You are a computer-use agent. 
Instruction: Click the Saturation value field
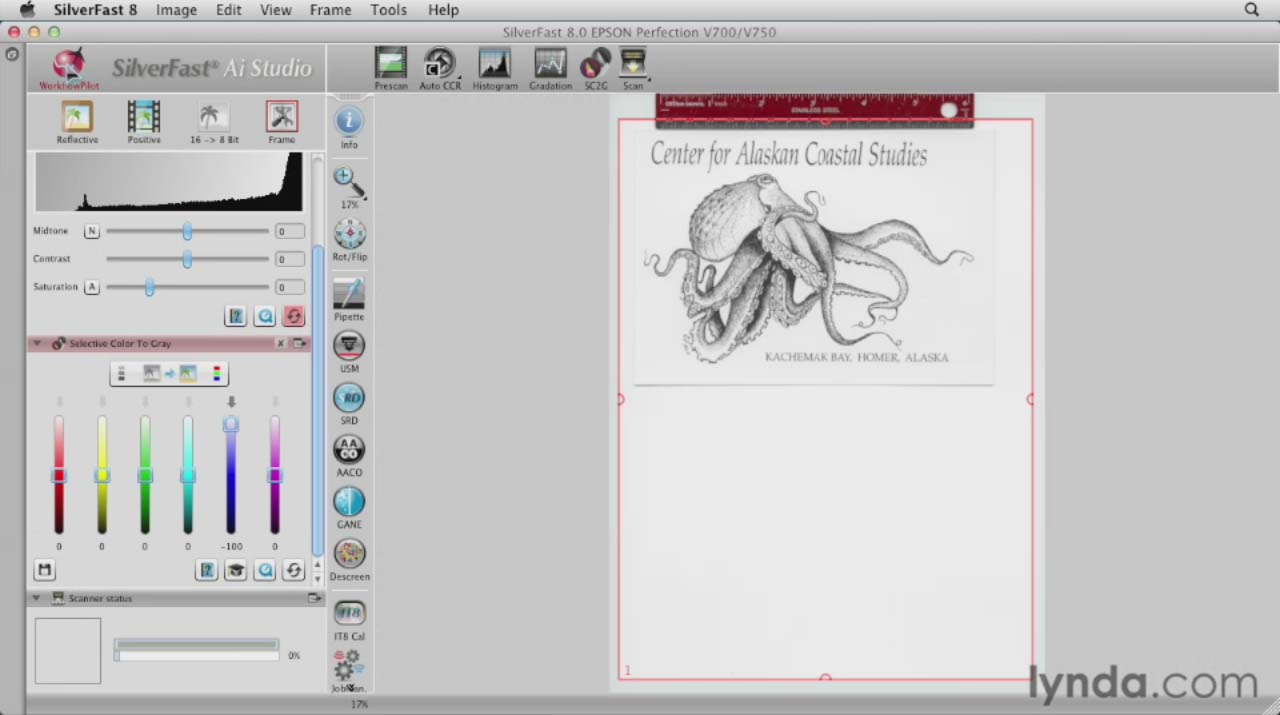(x=288, y=287)
